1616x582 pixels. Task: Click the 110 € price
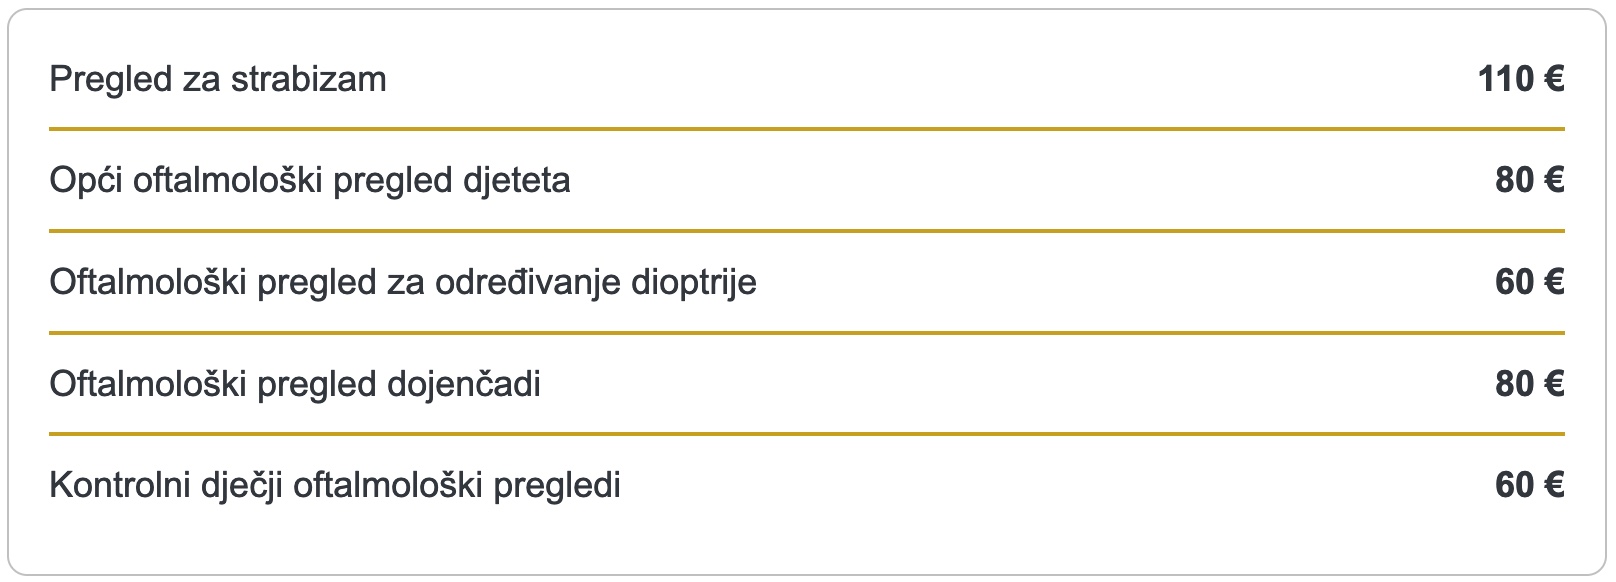(1520, 79)
